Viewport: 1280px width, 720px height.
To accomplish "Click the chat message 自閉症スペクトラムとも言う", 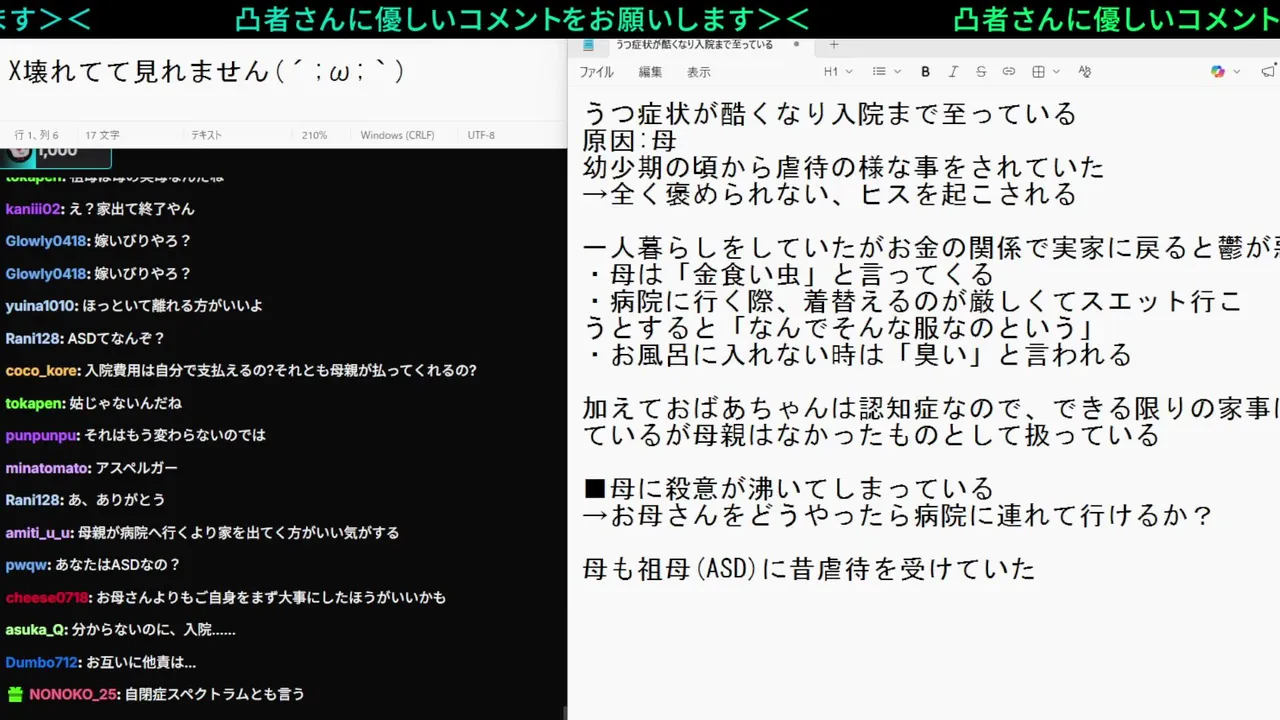I will (x=214, y=694).
